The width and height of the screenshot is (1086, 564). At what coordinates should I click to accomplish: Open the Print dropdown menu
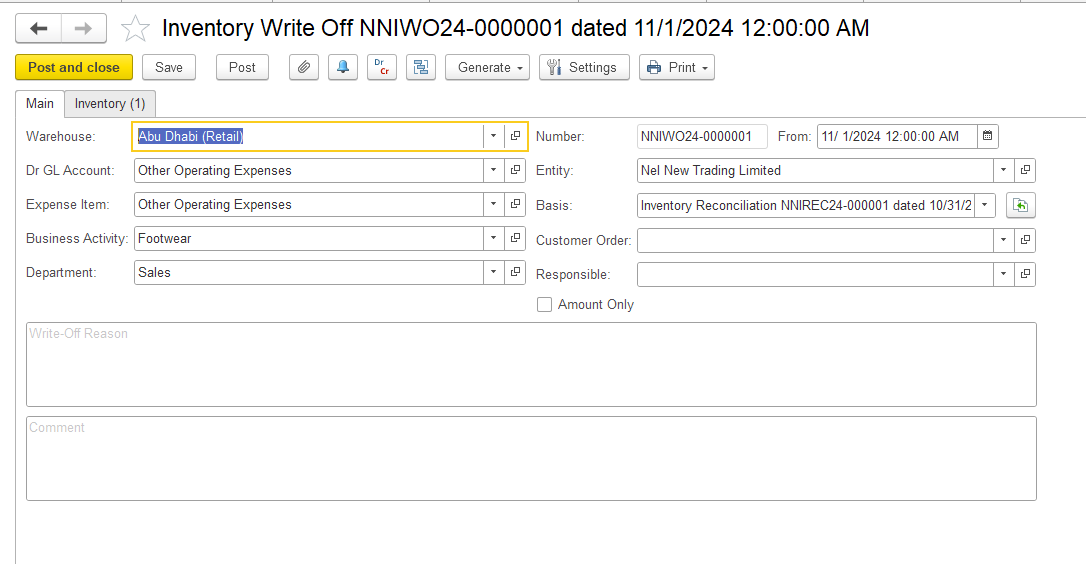(x=677, y=68)
